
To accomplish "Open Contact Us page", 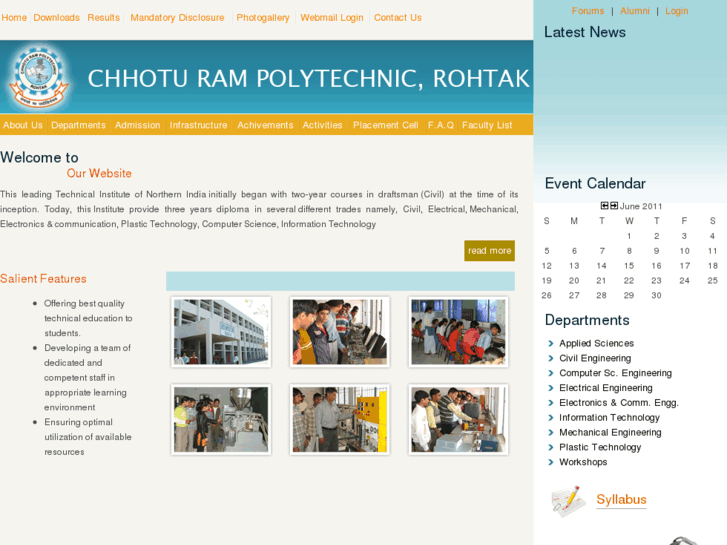I will (398, 18).
